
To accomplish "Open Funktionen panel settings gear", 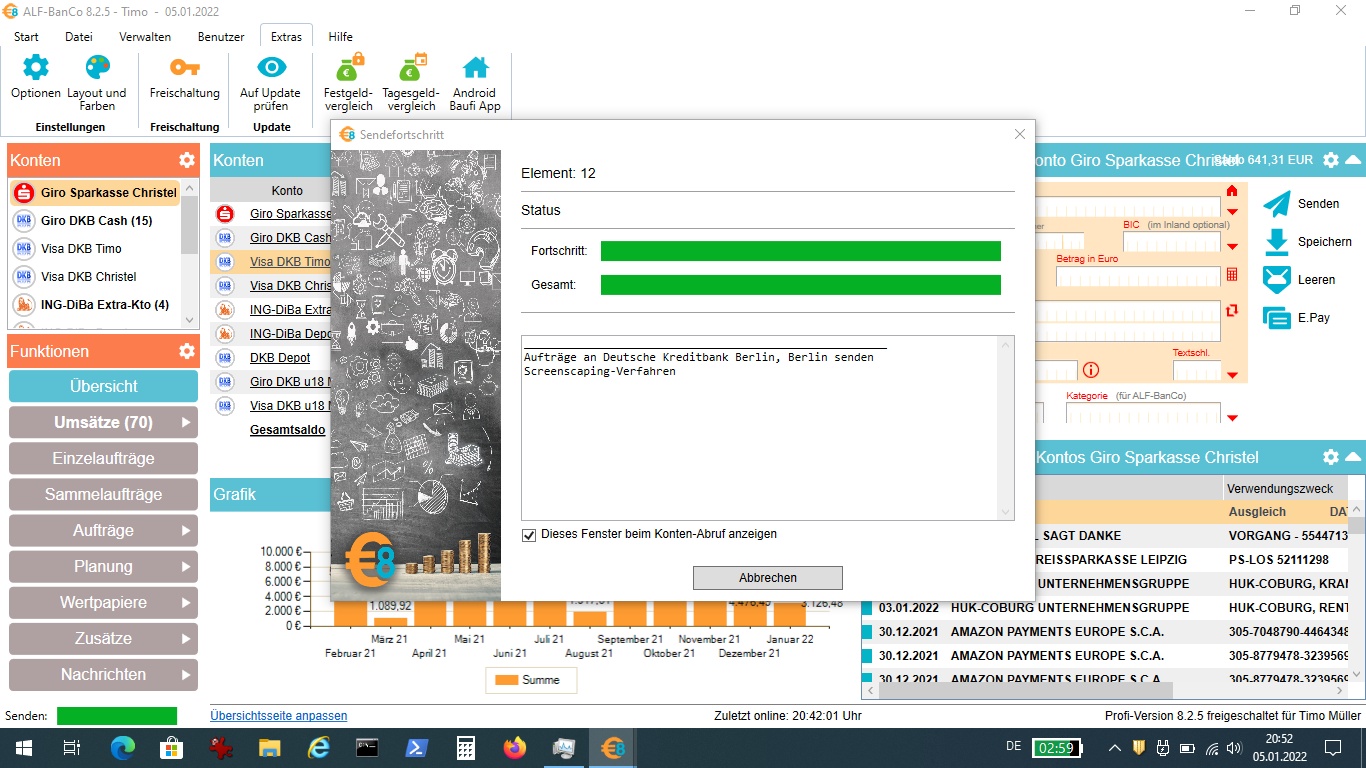I will tap(187, 351).
